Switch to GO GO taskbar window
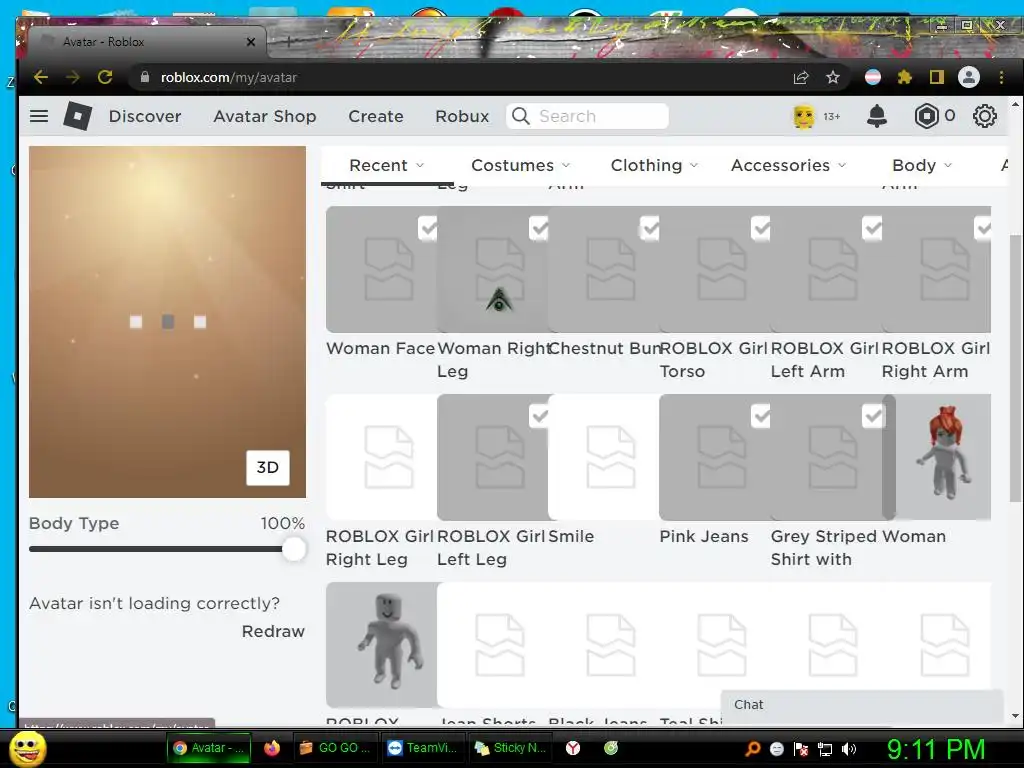The height and width of the screenshot is (768, 1024). coord(334,748)
